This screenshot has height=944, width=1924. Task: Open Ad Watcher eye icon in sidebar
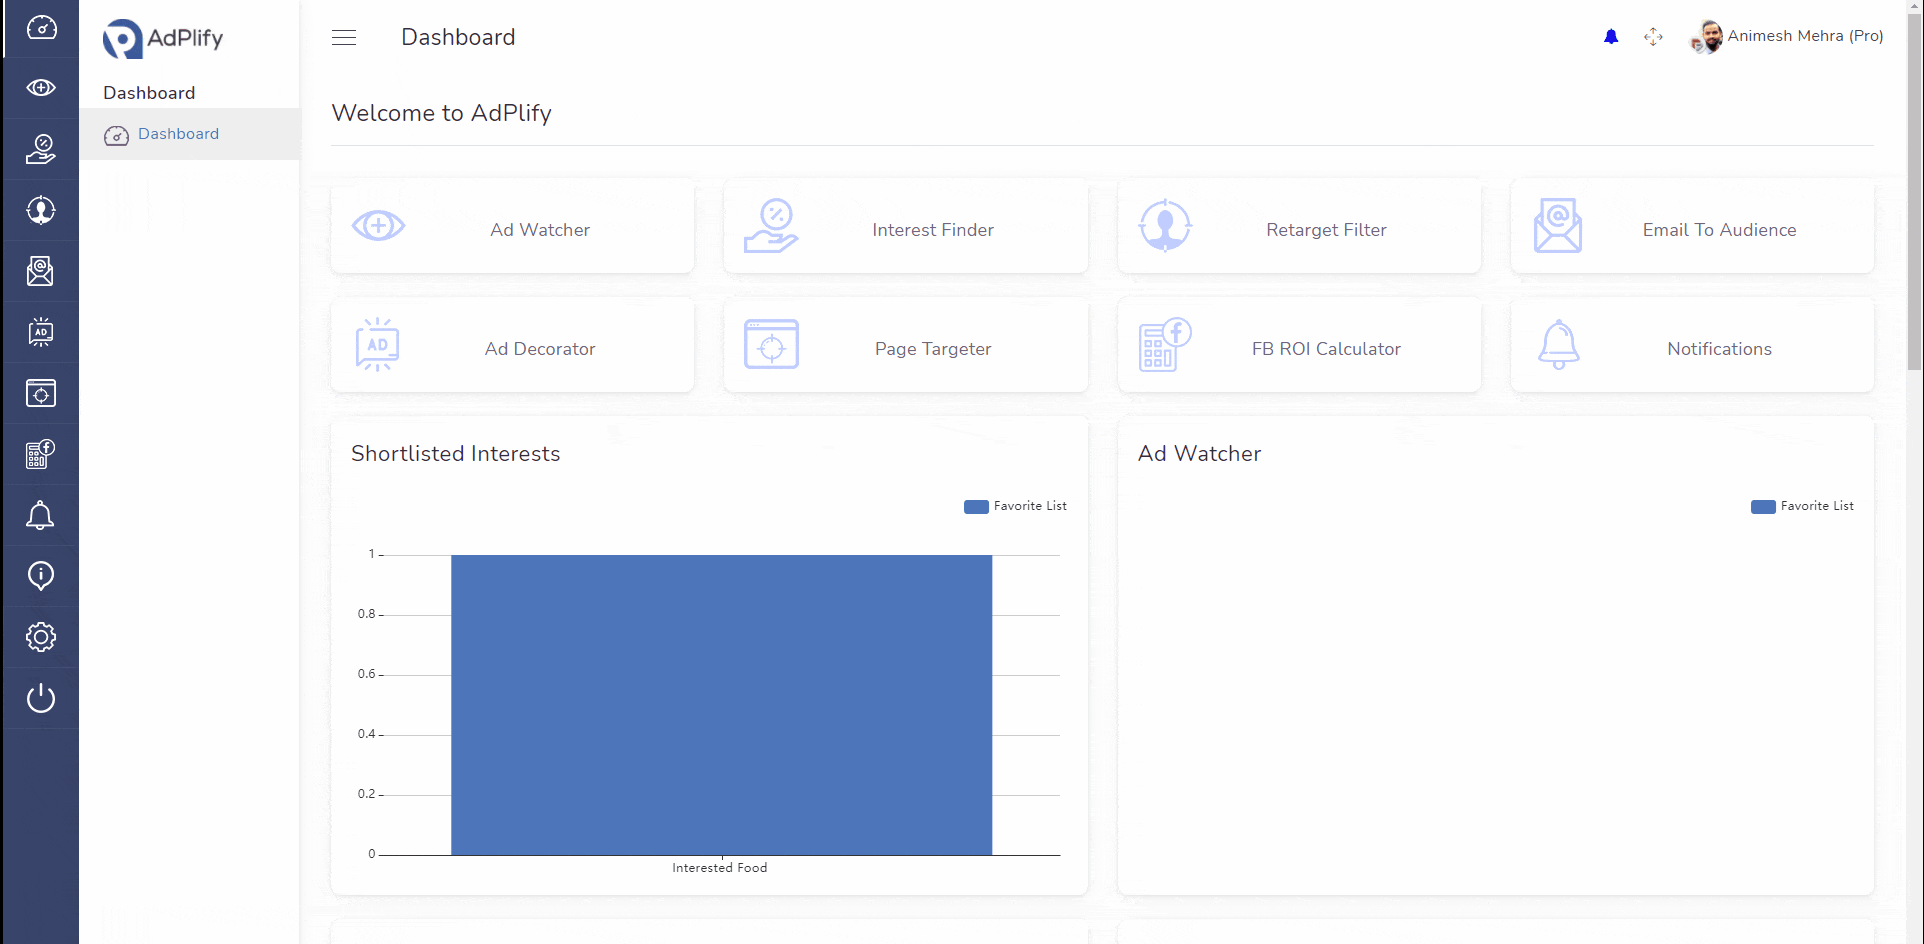(41, 88)
